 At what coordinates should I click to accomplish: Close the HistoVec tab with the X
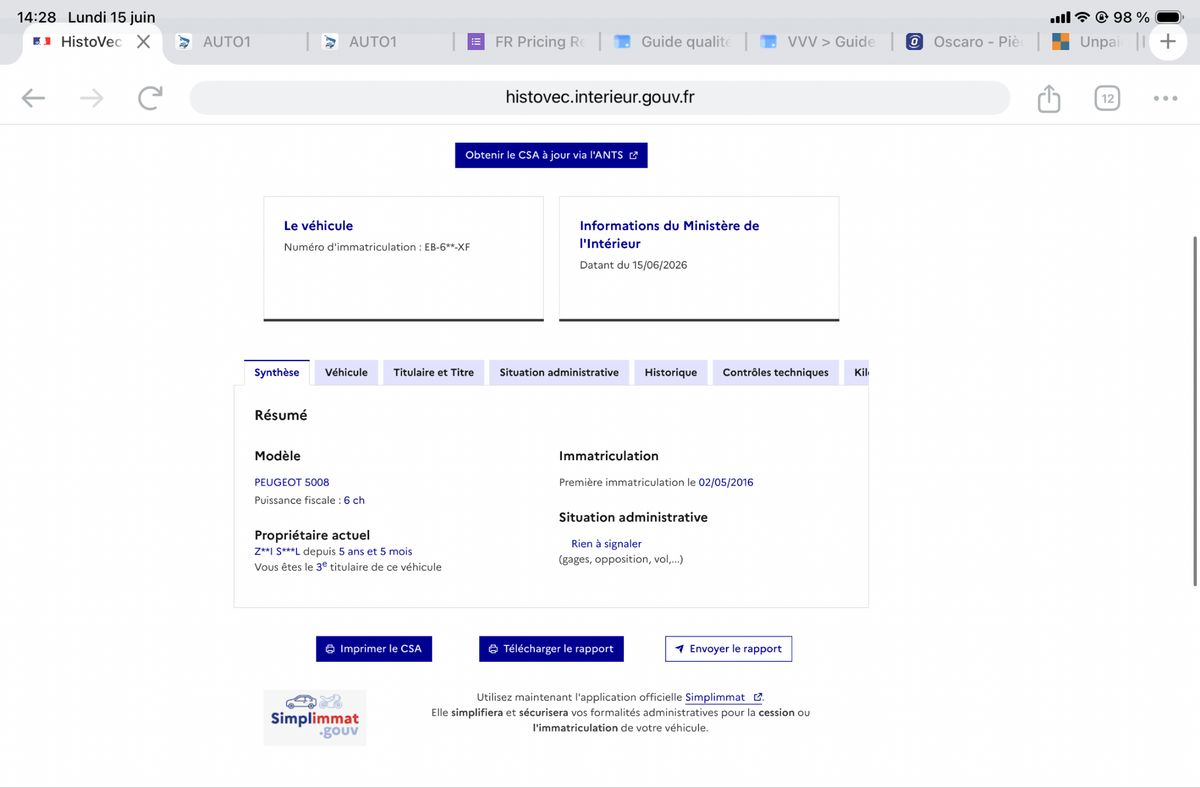143,42
